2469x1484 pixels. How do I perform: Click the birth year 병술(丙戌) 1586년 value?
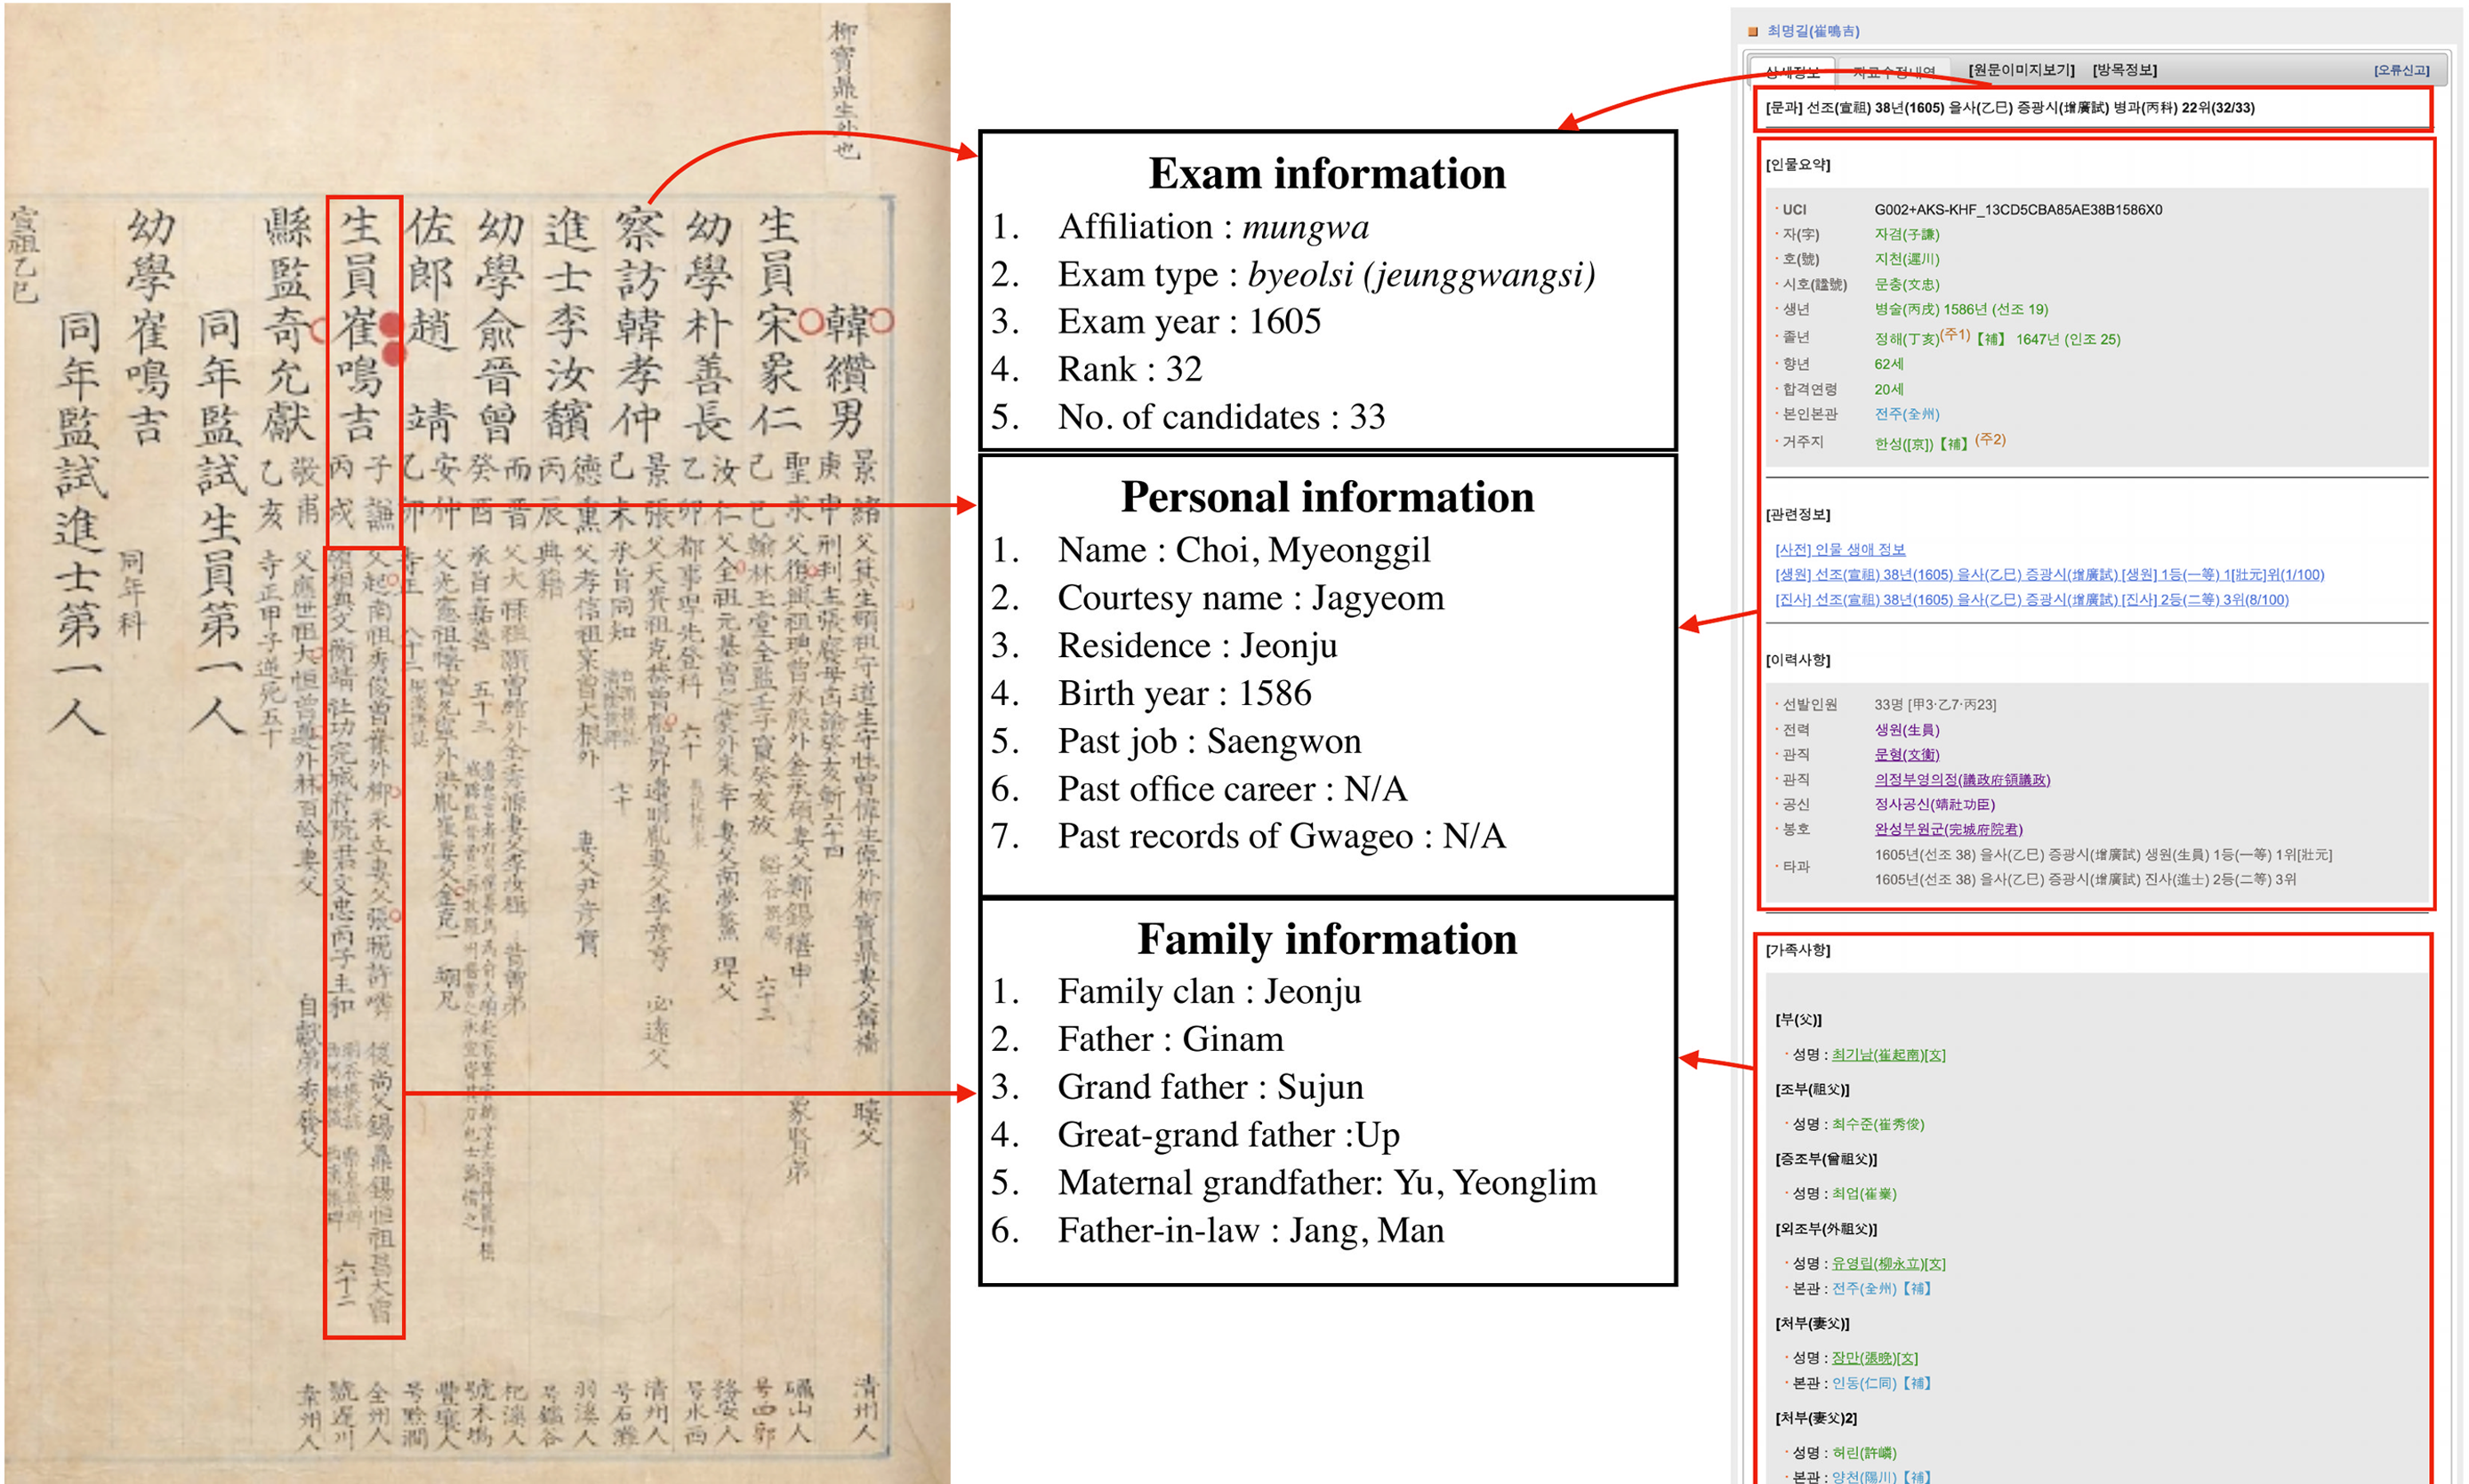point(1959,309)
